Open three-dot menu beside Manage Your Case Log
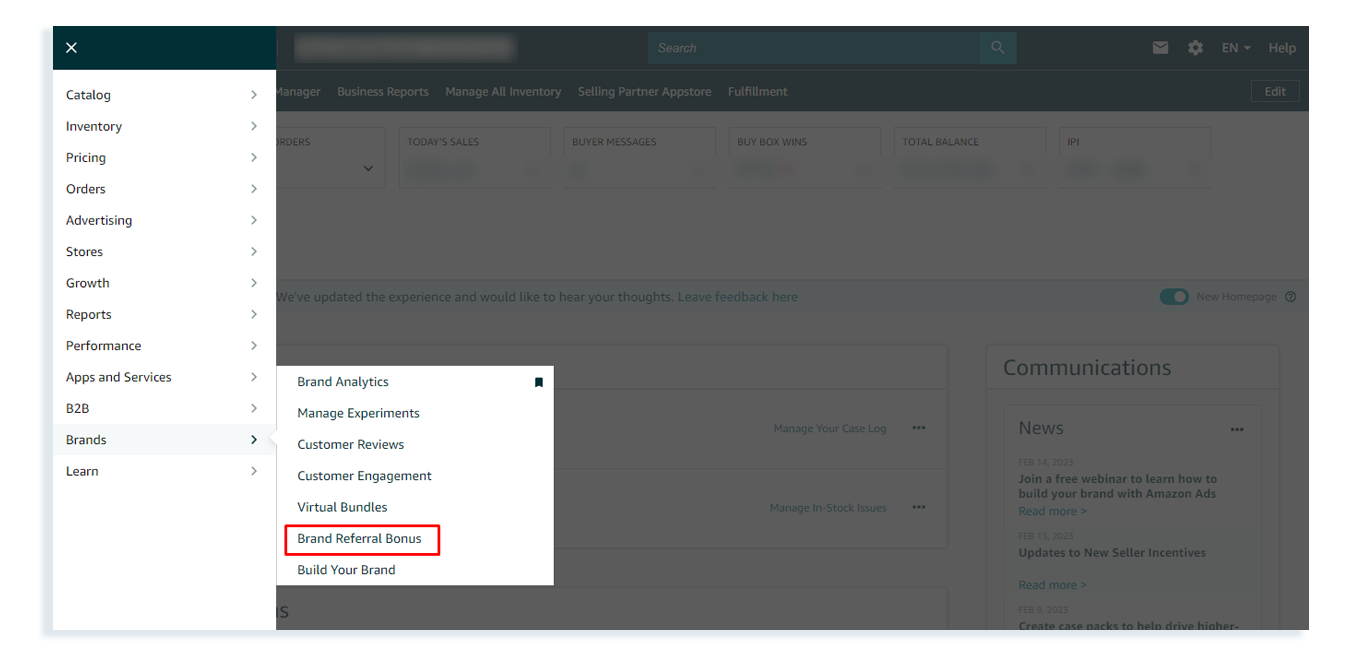This screenshot has width=1362, height=656. [919, 428]
